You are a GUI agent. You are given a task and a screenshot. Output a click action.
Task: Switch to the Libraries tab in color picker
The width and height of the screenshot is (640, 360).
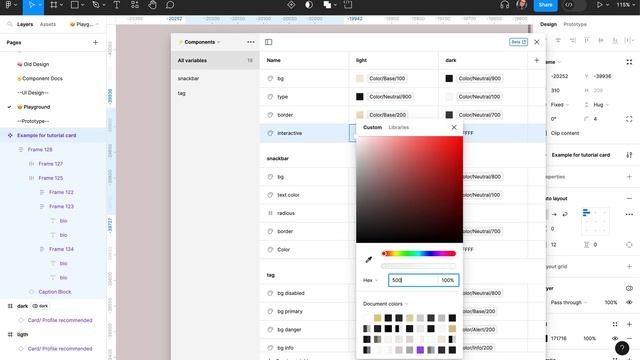398,127
